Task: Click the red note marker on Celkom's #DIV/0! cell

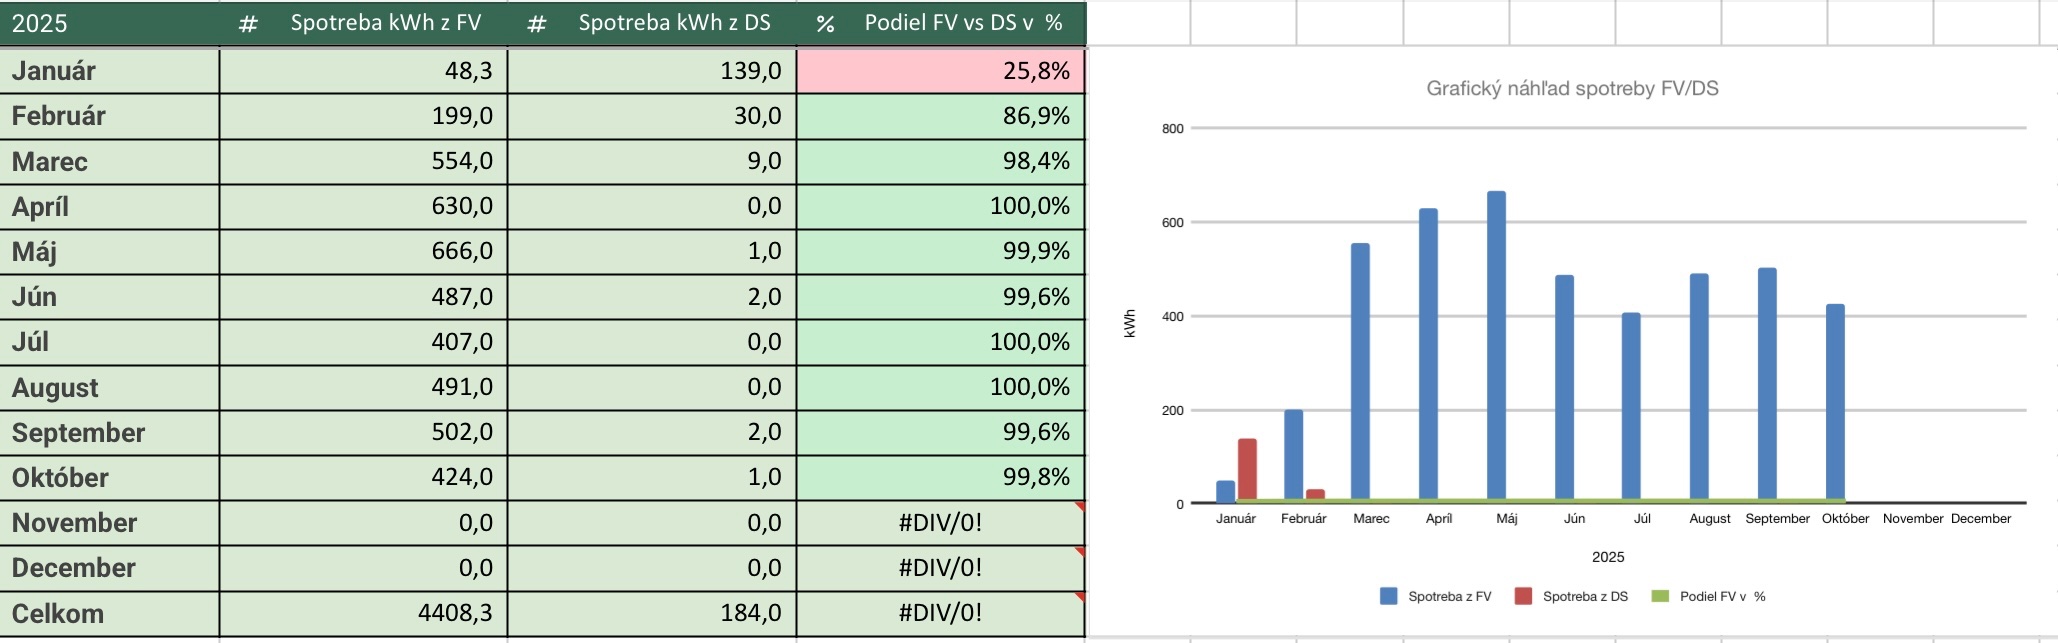Action: click(x=1079, y=597)
